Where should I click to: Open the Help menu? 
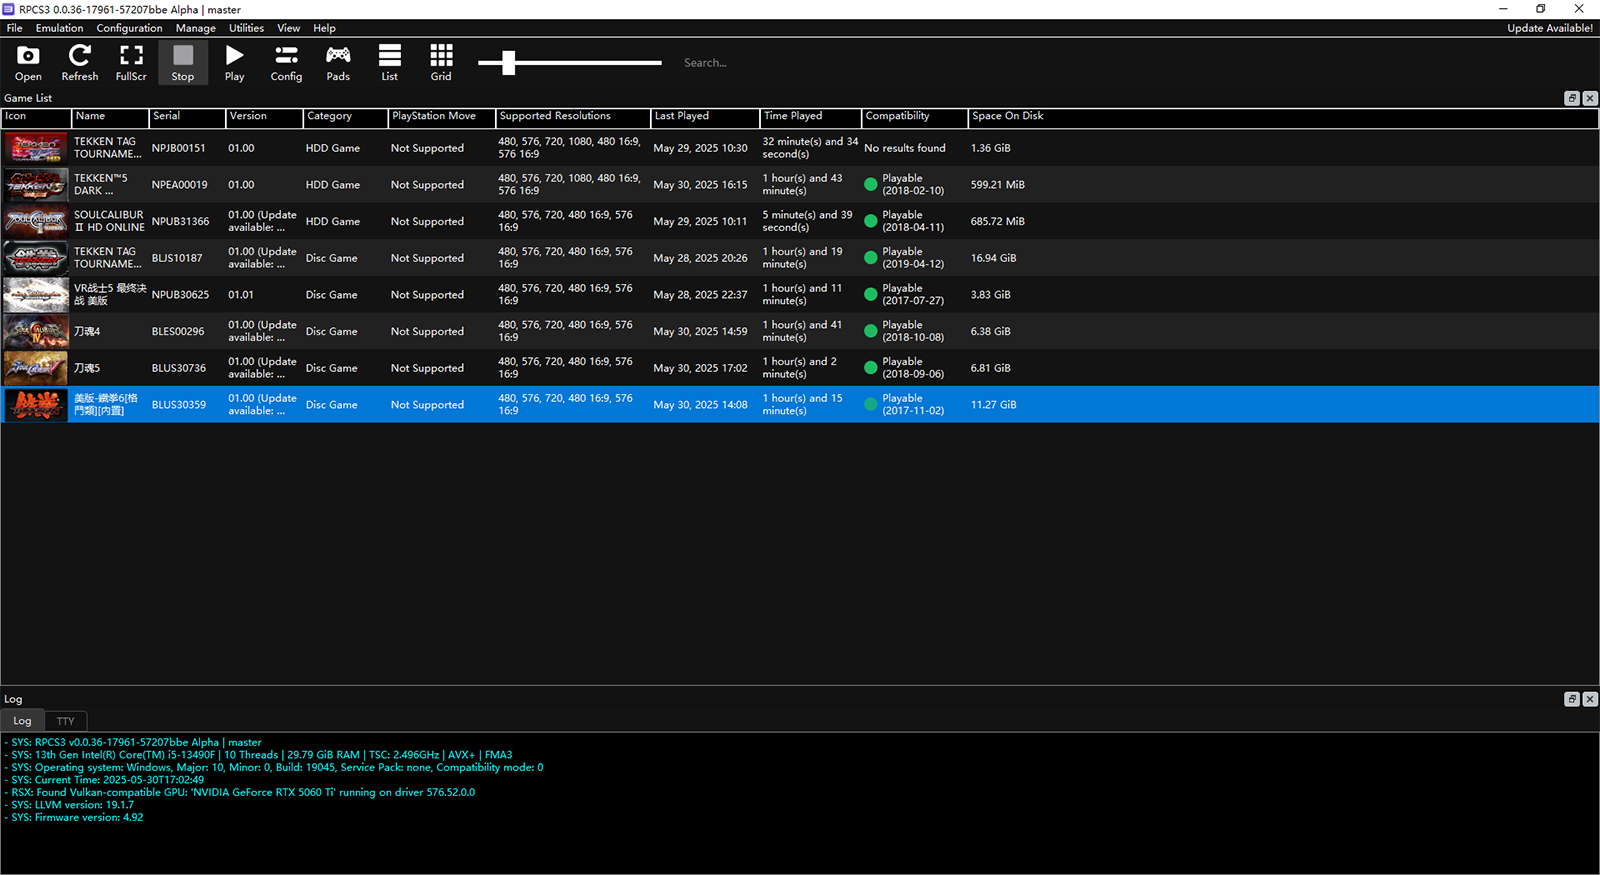pyautogui.click(x=324, y=28)
